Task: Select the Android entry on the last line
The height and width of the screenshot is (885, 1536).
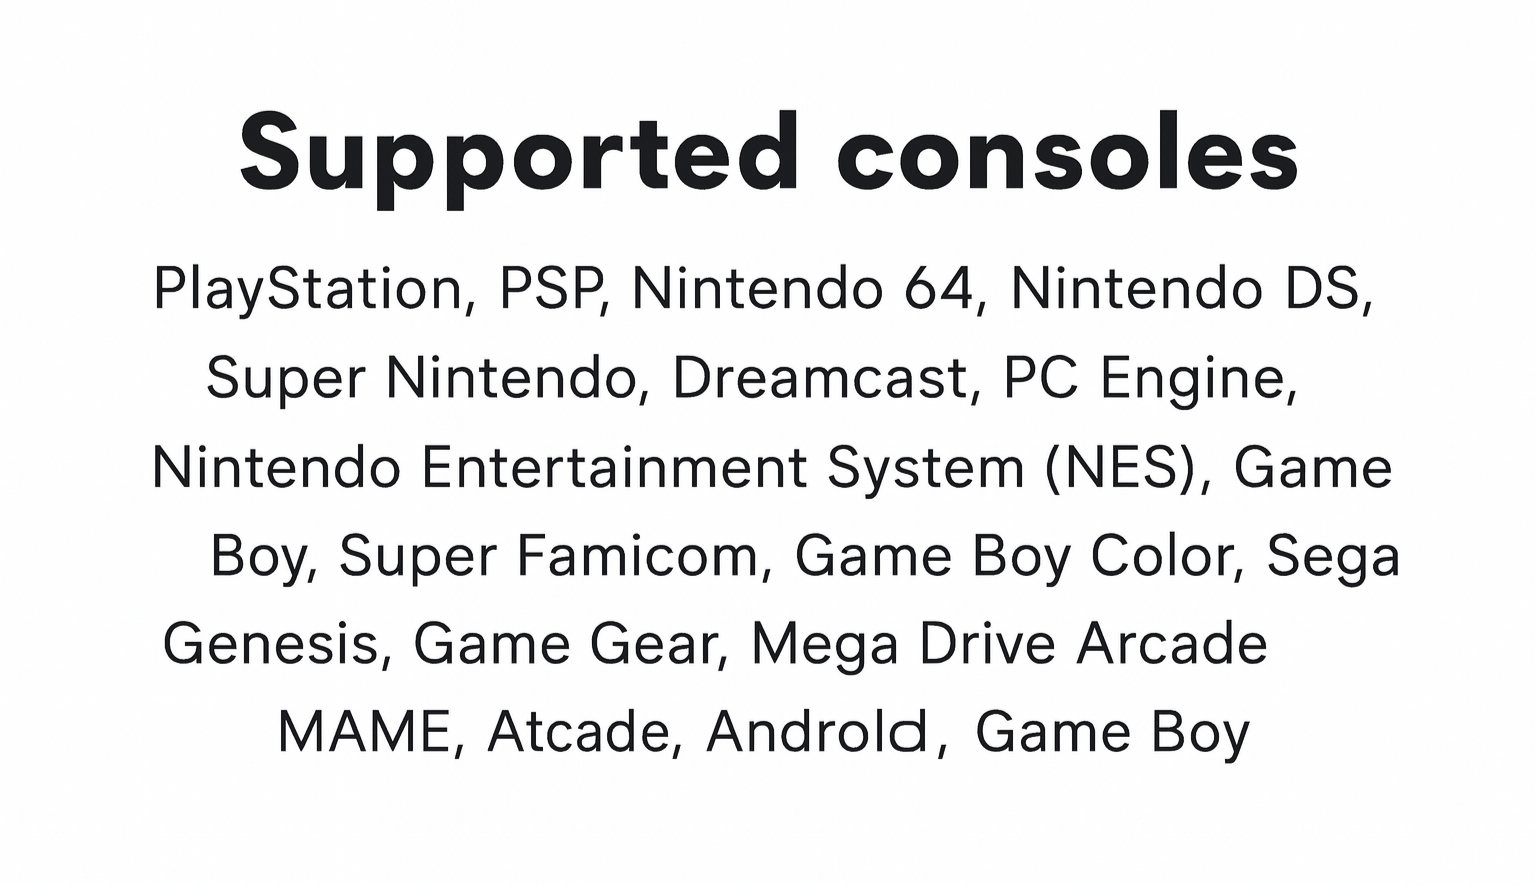Action: tap(818, 732)
